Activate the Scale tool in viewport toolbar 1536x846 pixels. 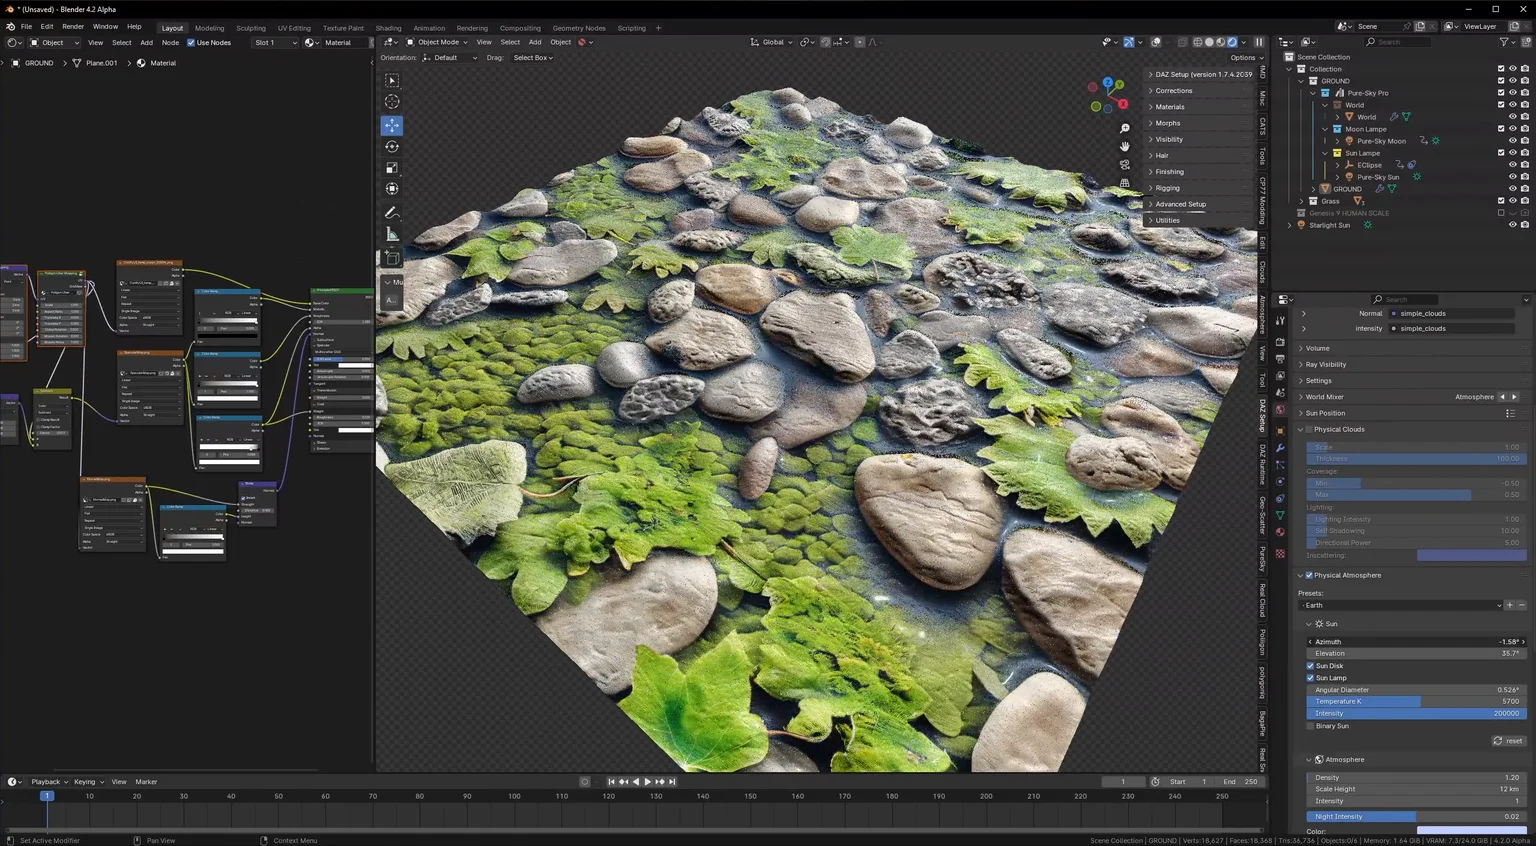click(x=392, y=167)
